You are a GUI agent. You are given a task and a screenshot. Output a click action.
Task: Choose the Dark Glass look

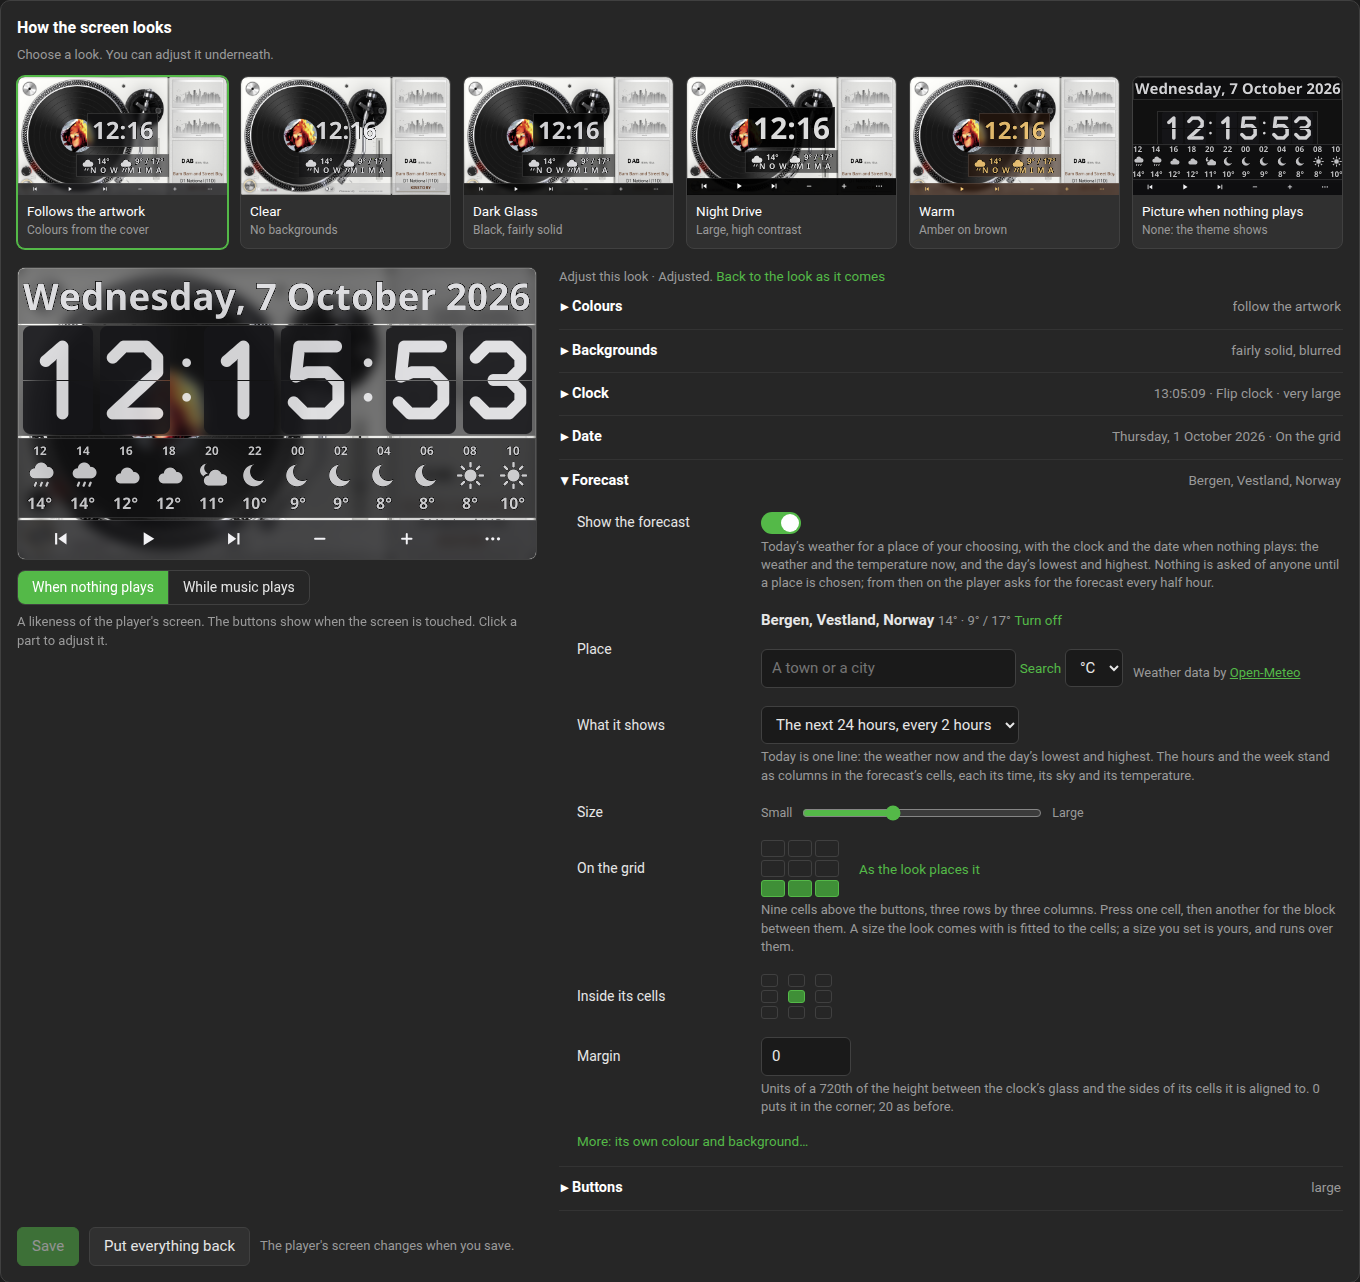(x=569, y=162)
